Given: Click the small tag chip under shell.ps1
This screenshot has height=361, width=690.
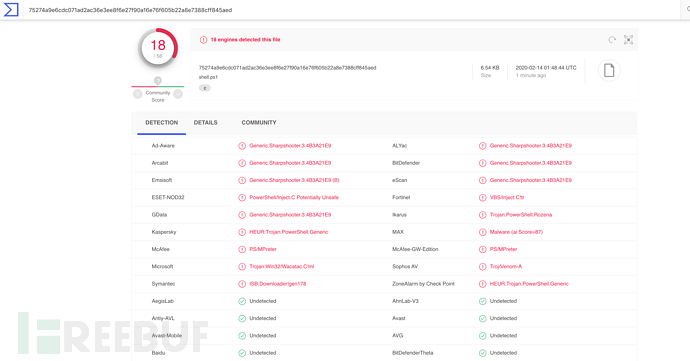Looking at the screenshot, I should tap(205, 88).
